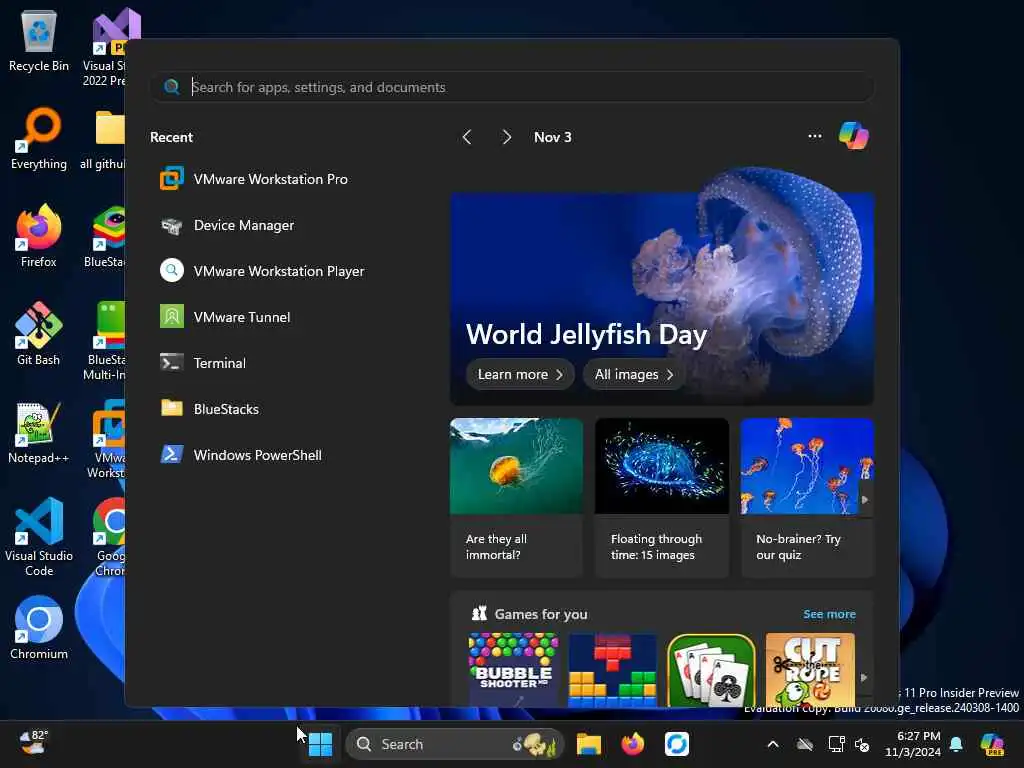Screen dimensions: 1024x768
Task: Click the Windows Start button
Action: click(320, 744)
